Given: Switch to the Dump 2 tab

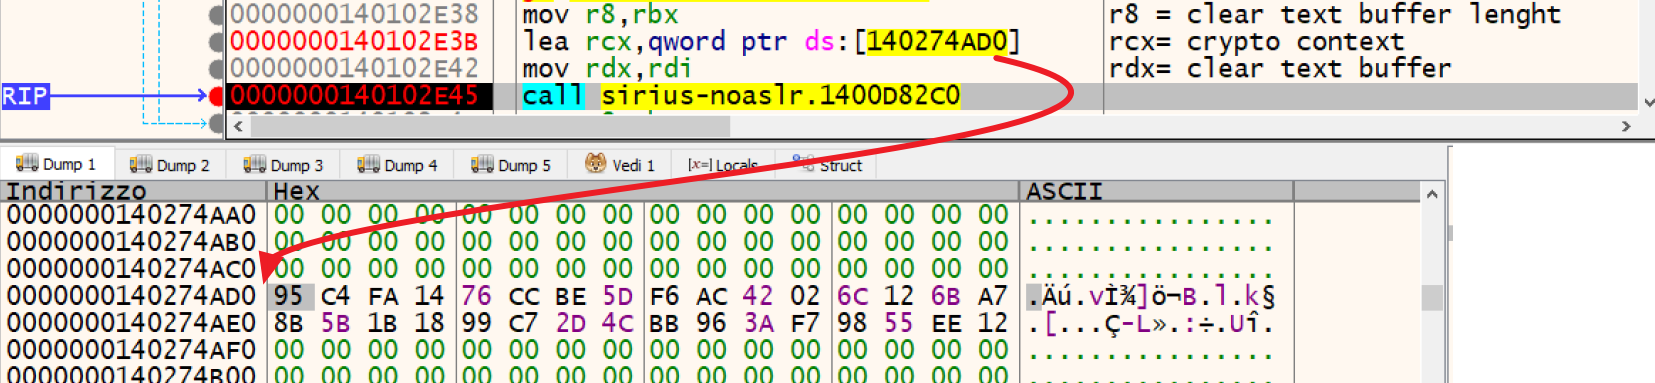Looking at the screenshot, I should (170, 165).
